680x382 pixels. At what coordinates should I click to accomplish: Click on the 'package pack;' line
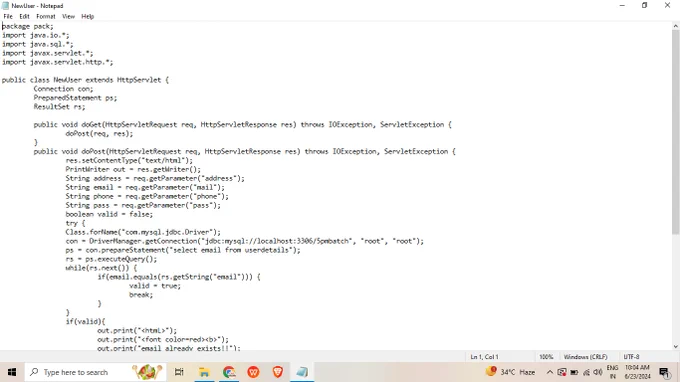click(x=28, y=26)
